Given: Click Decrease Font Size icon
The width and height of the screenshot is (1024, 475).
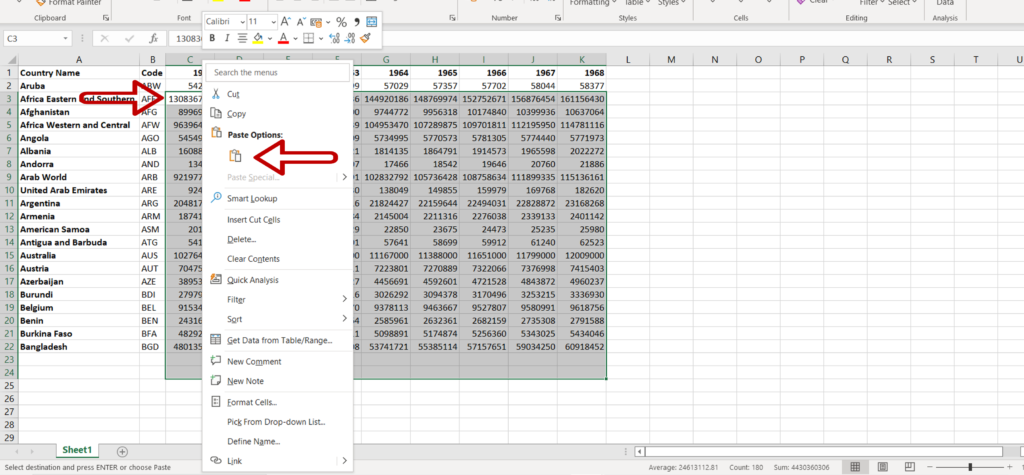Looking at the screenshot, I should (300, 22).
